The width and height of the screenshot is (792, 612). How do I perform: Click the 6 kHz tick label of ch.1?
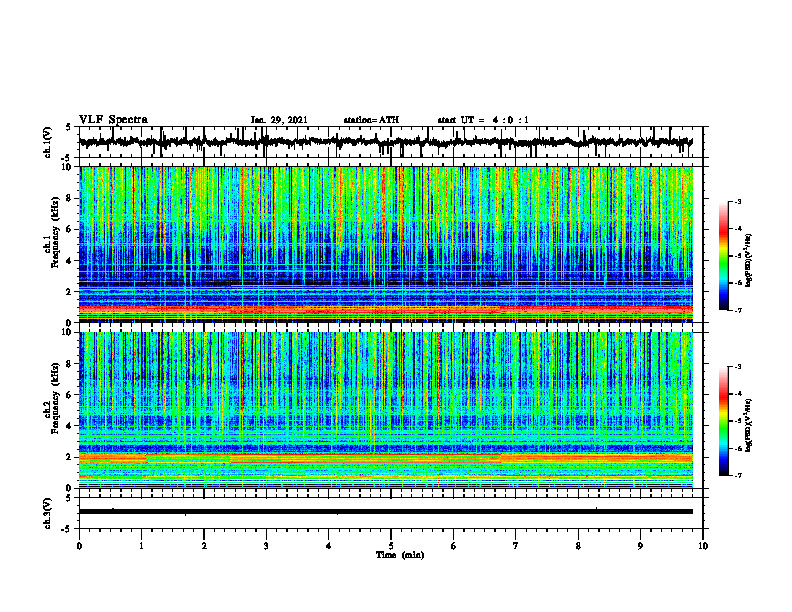pyautogui.click(x=71, y=229)
